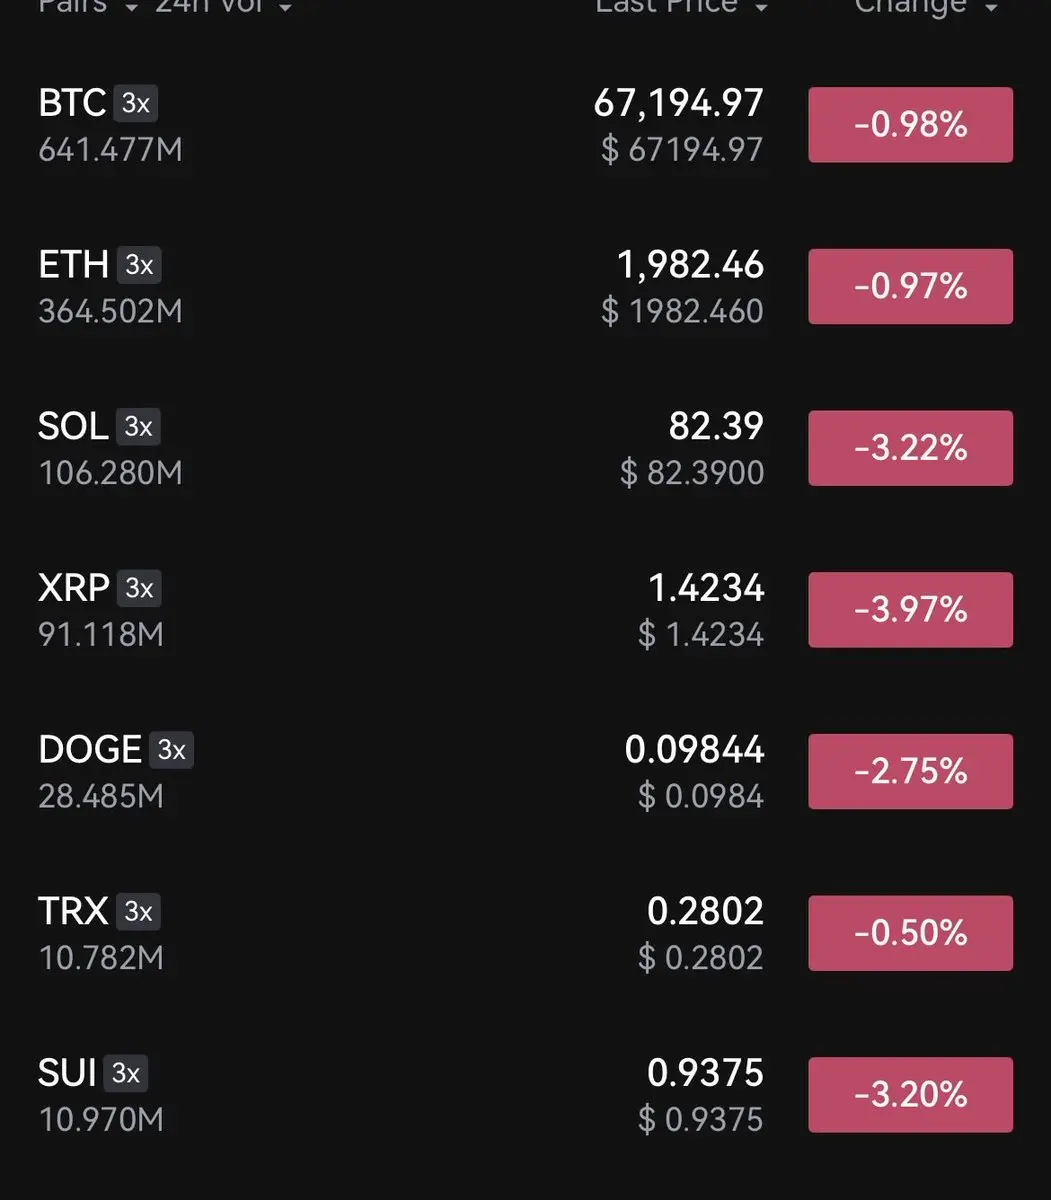Sort by 24h Vol using its arrow

[x=286, y=8]
